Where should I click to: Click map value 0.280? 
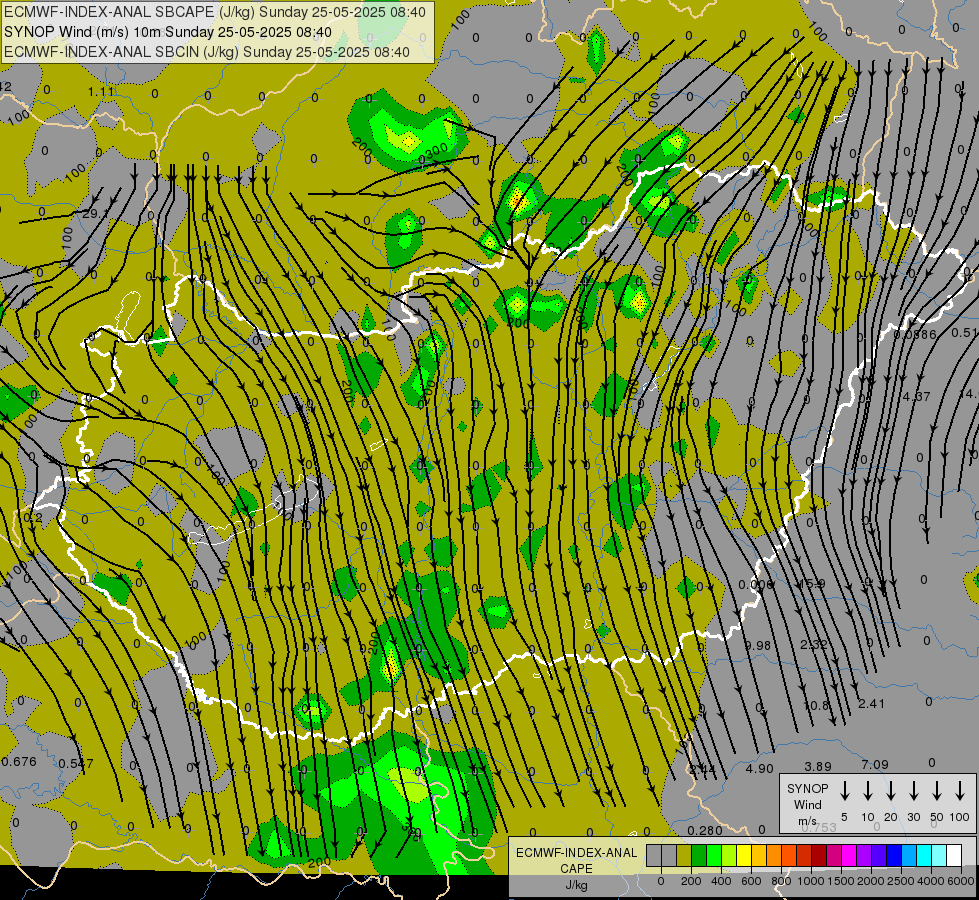click(705, 830)
